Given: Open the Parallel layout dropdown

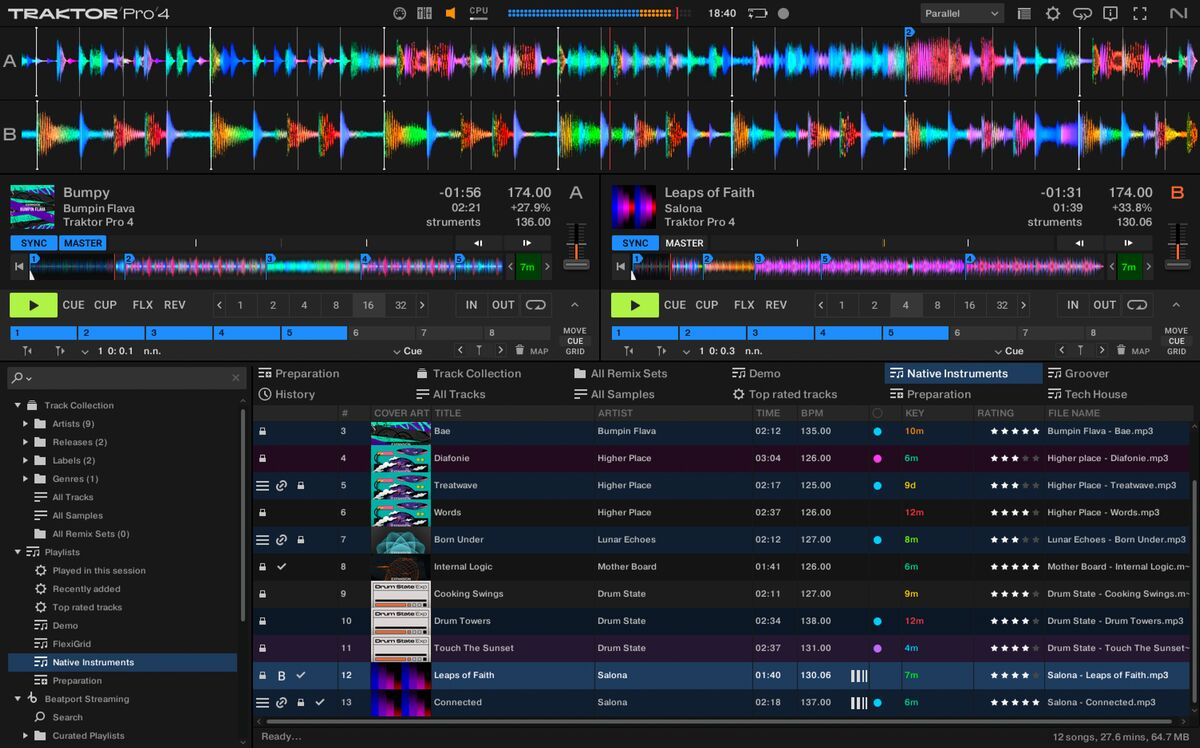Looking at the screenshot, I should [x=961, y=14].
